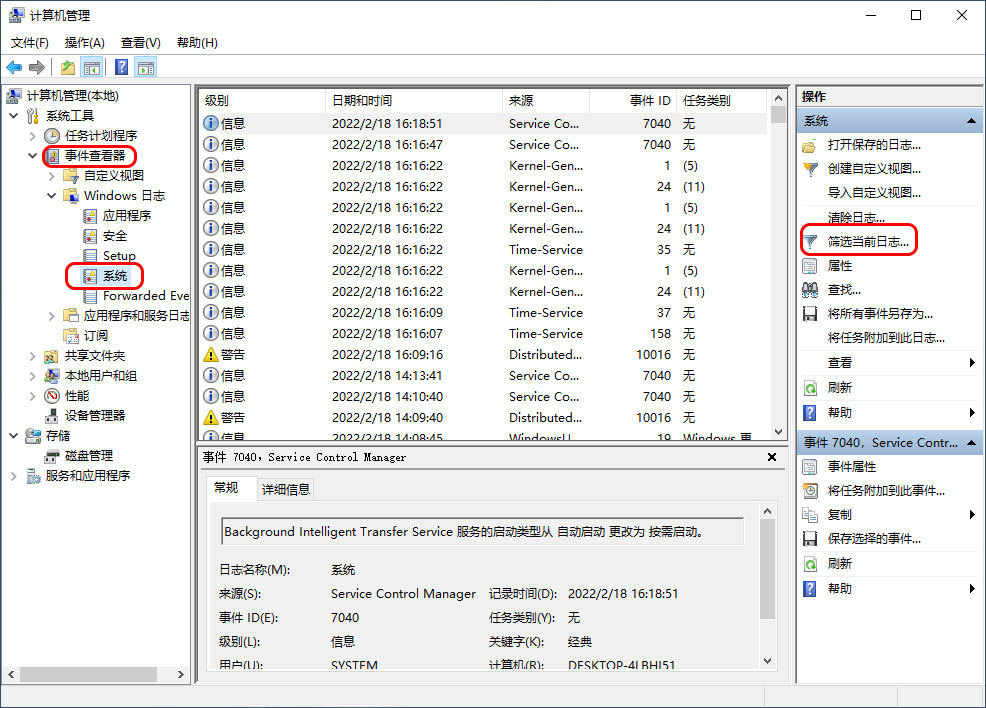Expand 应用程序和服务日志 node arrow

pos(52,316)
